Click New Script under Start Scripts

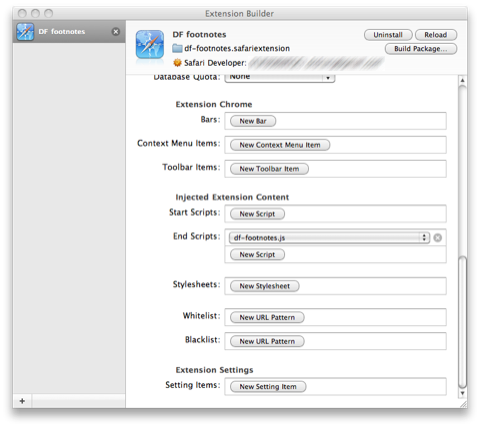(x=257, y=214)
